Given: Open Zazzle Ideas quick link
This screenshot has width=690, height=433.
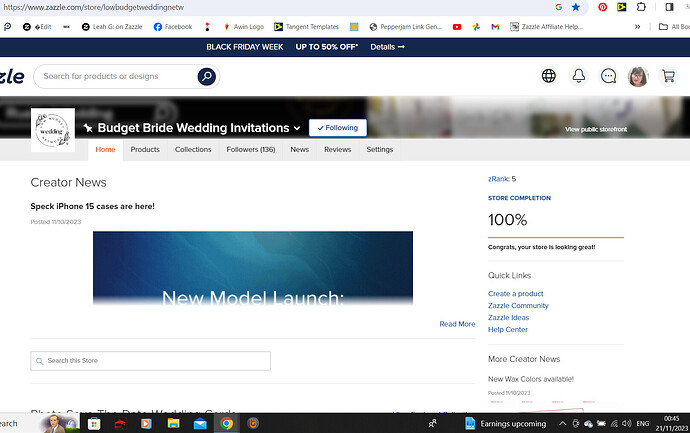Looking at the screenshot, I should coord(508,317).
